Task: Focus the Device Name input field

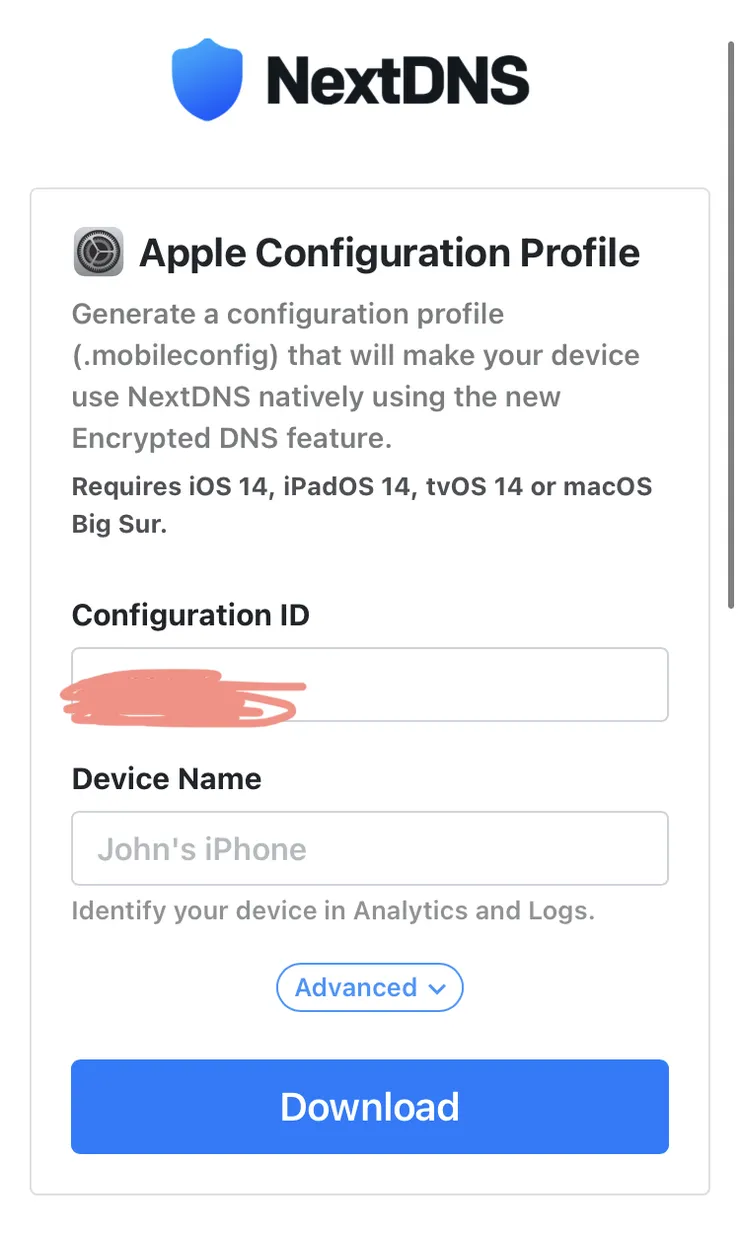Action: (x=370, y=848)
